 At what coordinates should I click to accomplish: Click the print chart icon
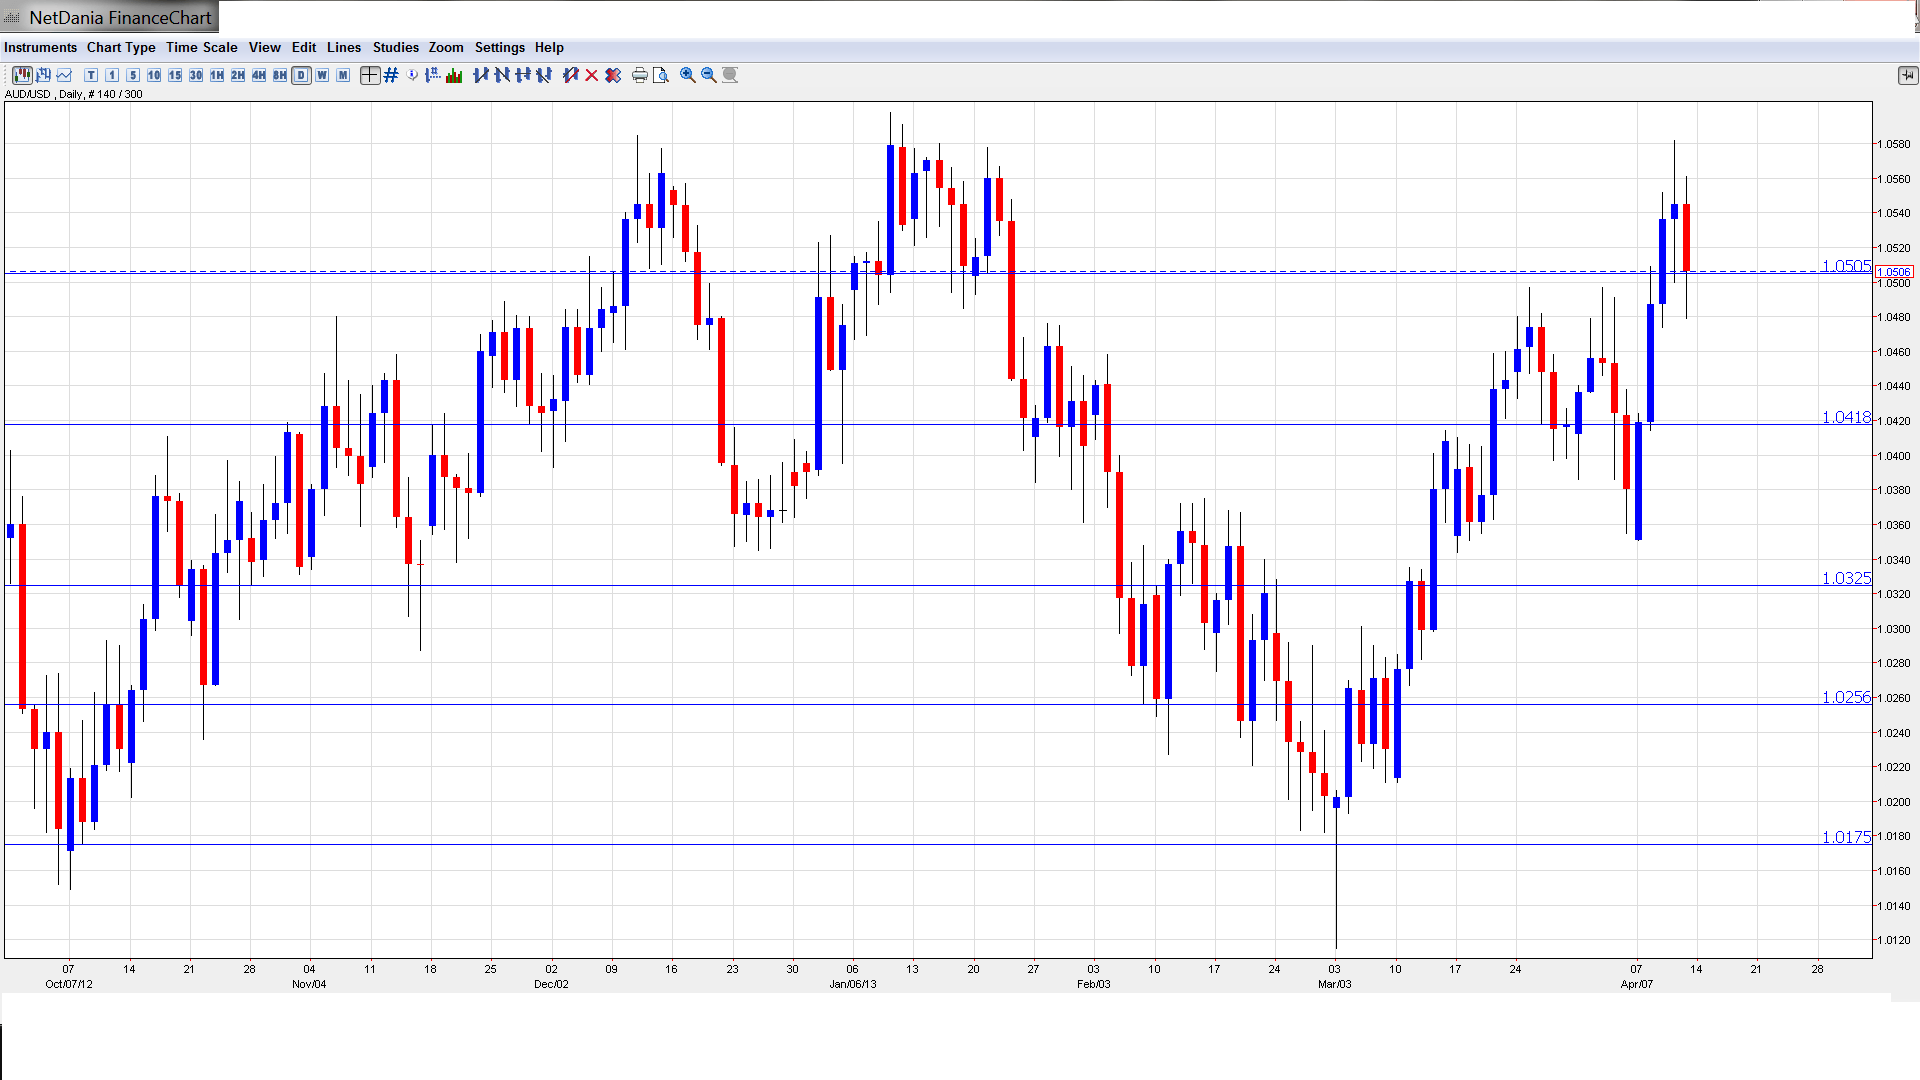[x=640, y=75]
